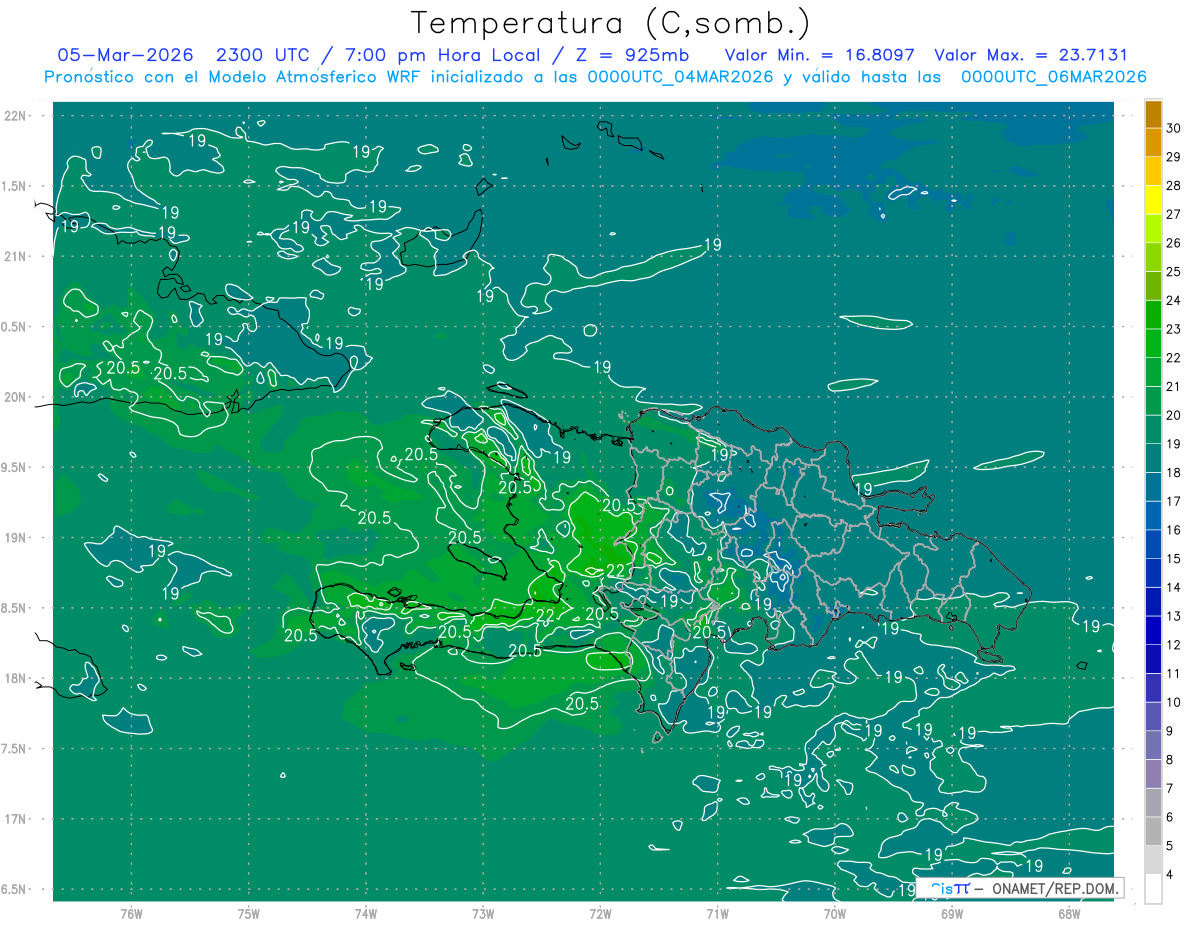Select the yellow swatch between 27 and 28
1200x927 pixels.
click(1153, 201)
